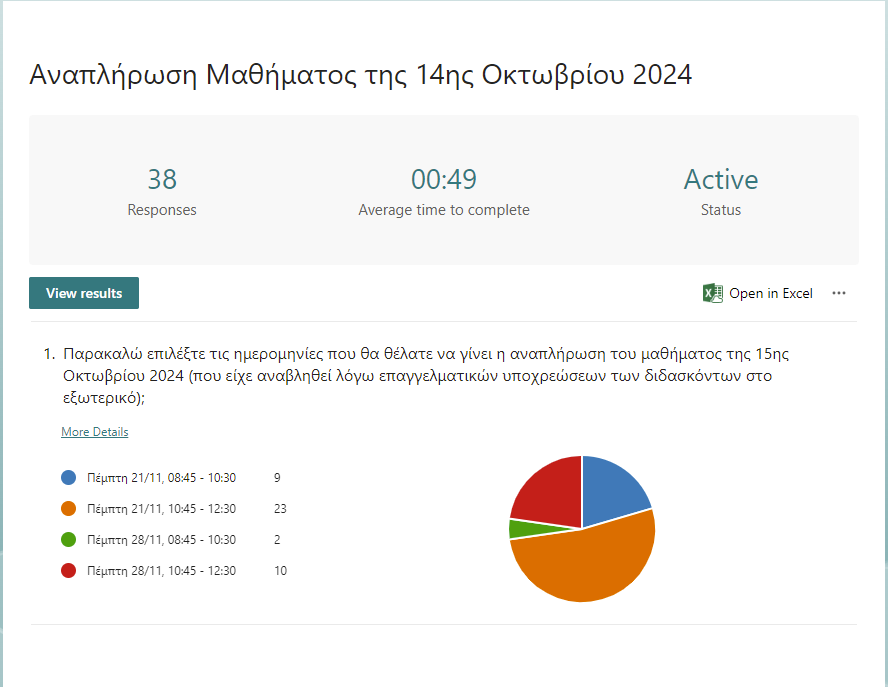Click the count value 10 in legend

tap(280, 570)
